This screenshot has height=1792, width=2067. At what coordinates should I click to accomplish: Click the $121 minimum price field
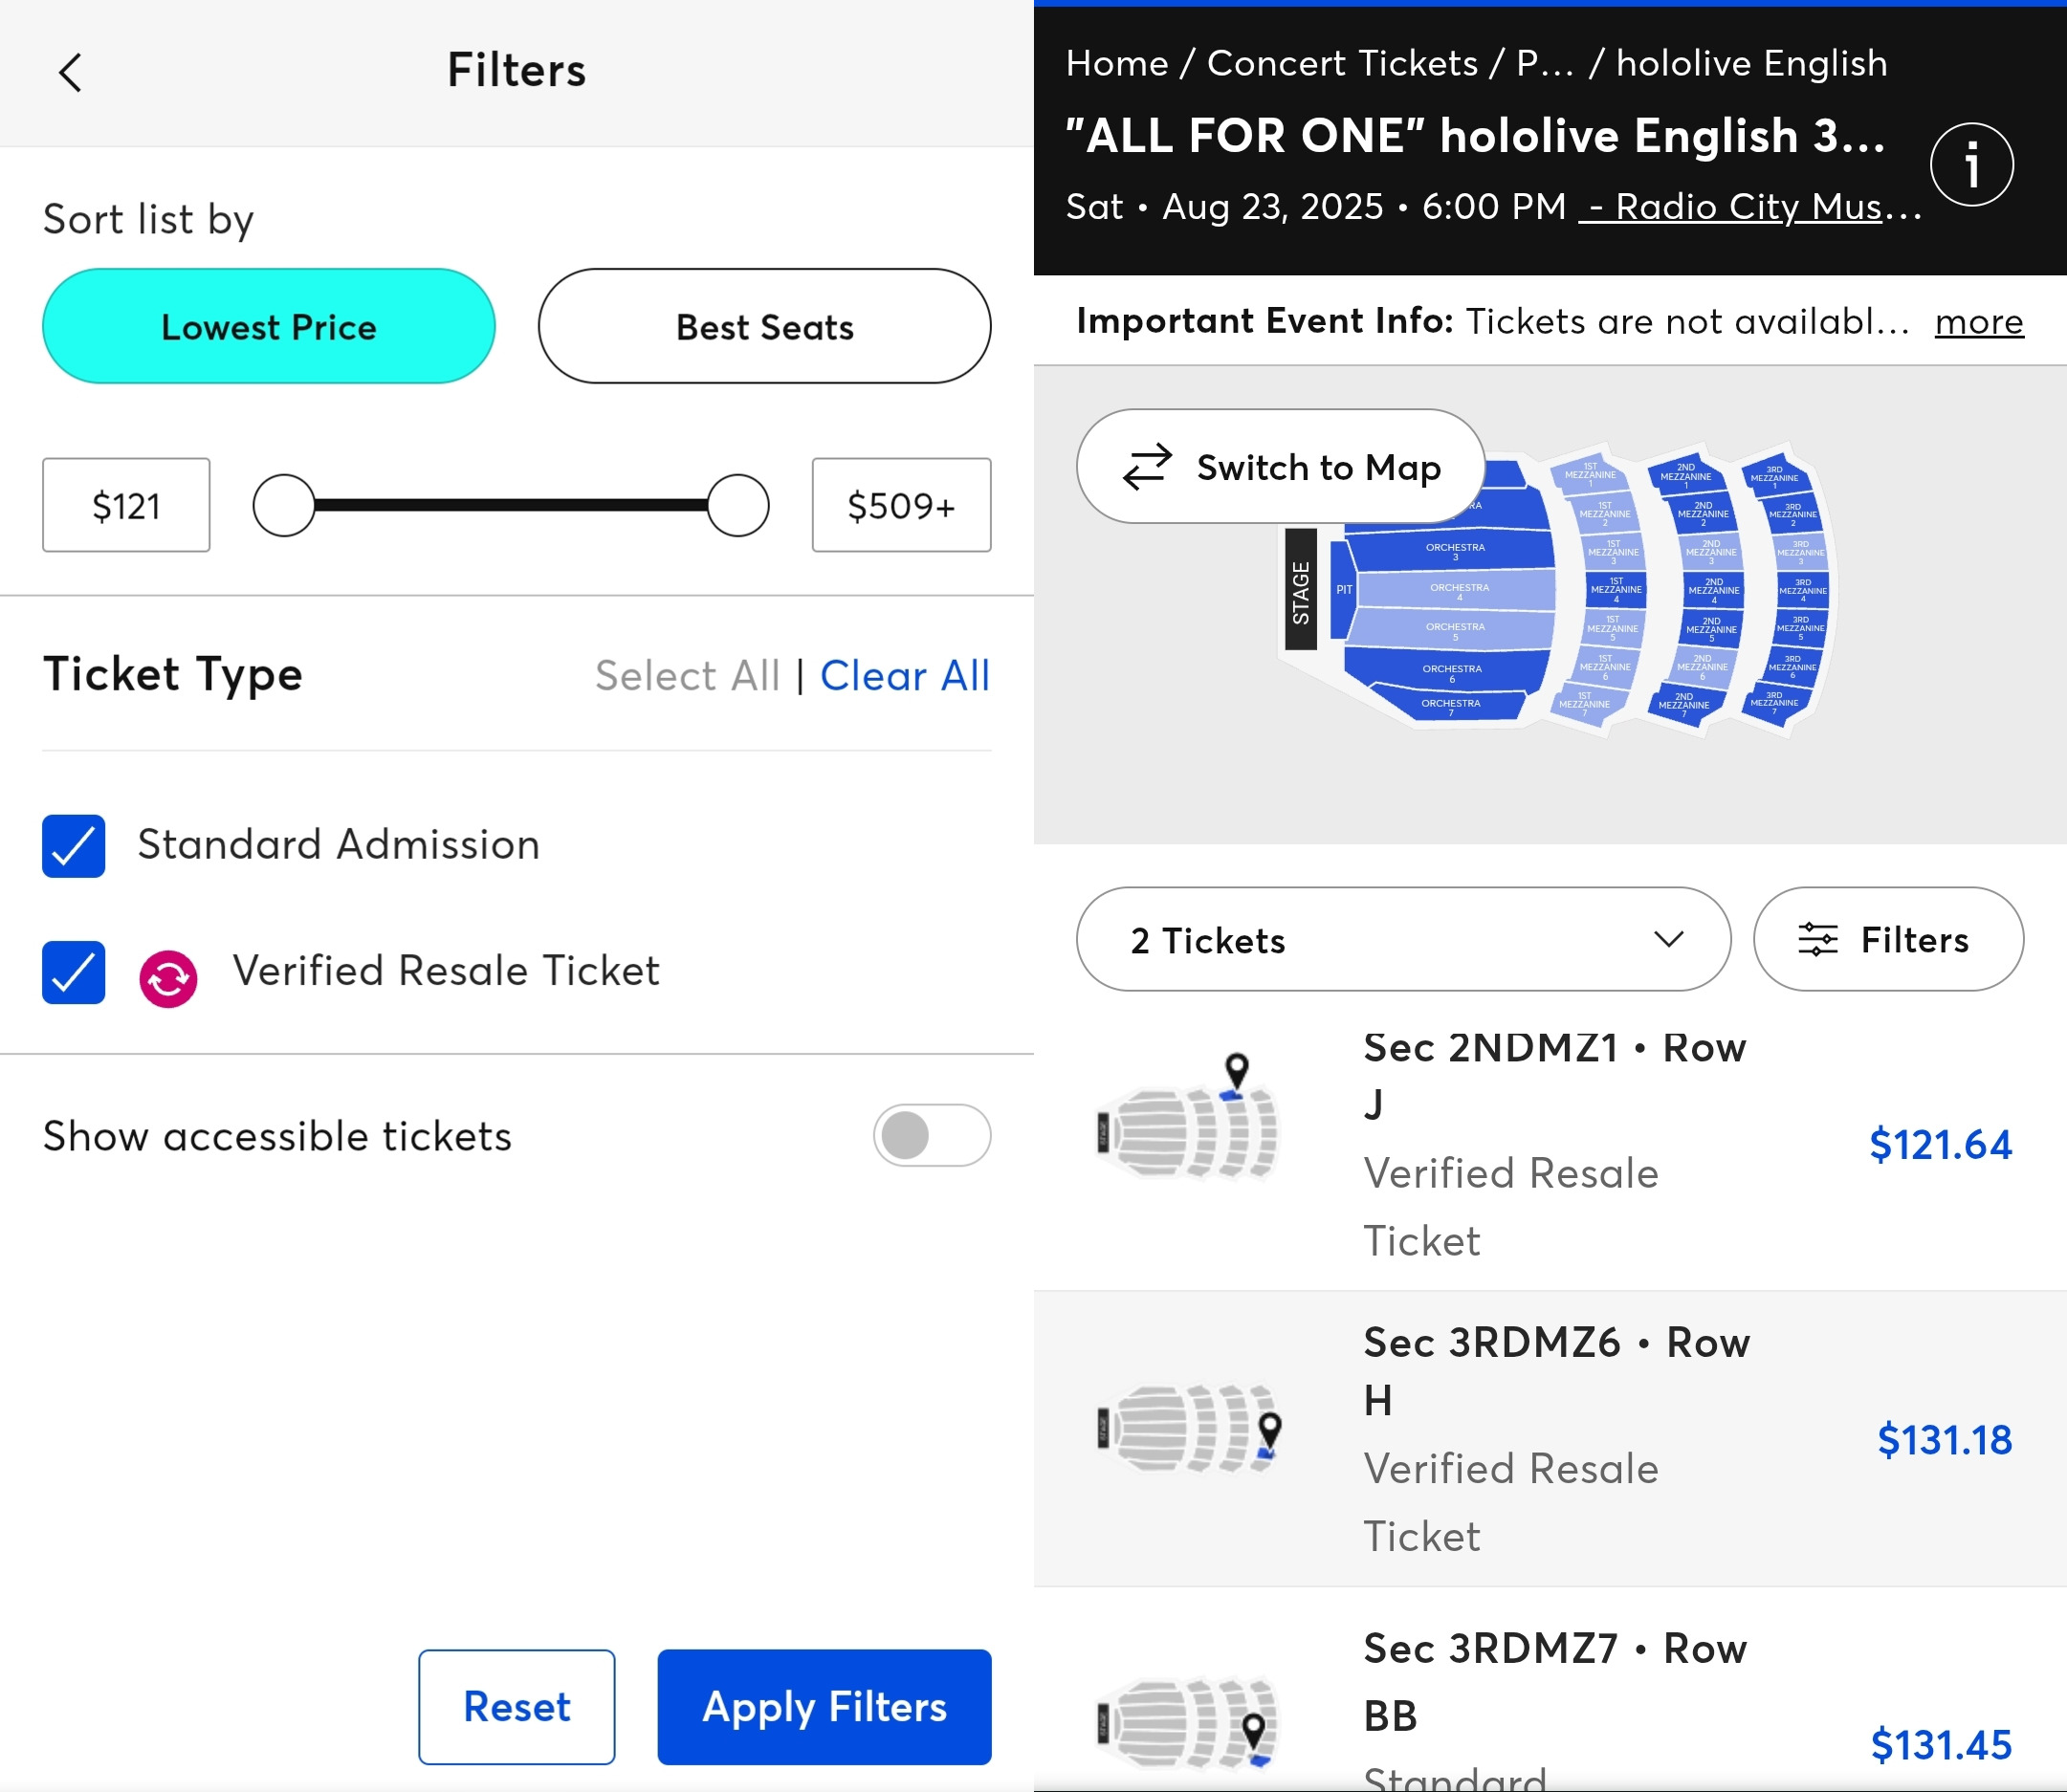126,505
